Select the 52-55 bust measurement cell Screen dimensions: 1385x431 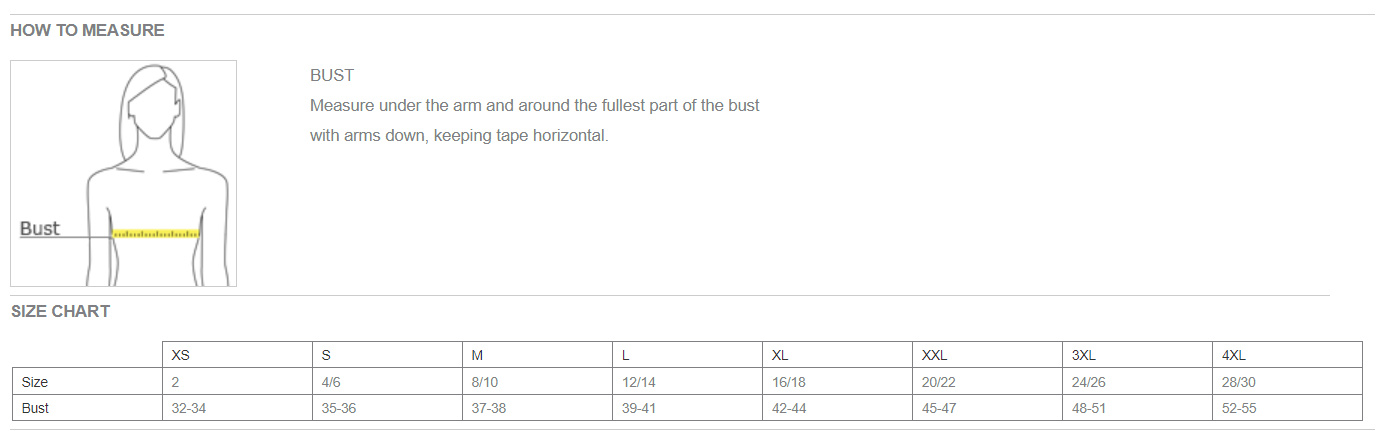pos(1287,408)
